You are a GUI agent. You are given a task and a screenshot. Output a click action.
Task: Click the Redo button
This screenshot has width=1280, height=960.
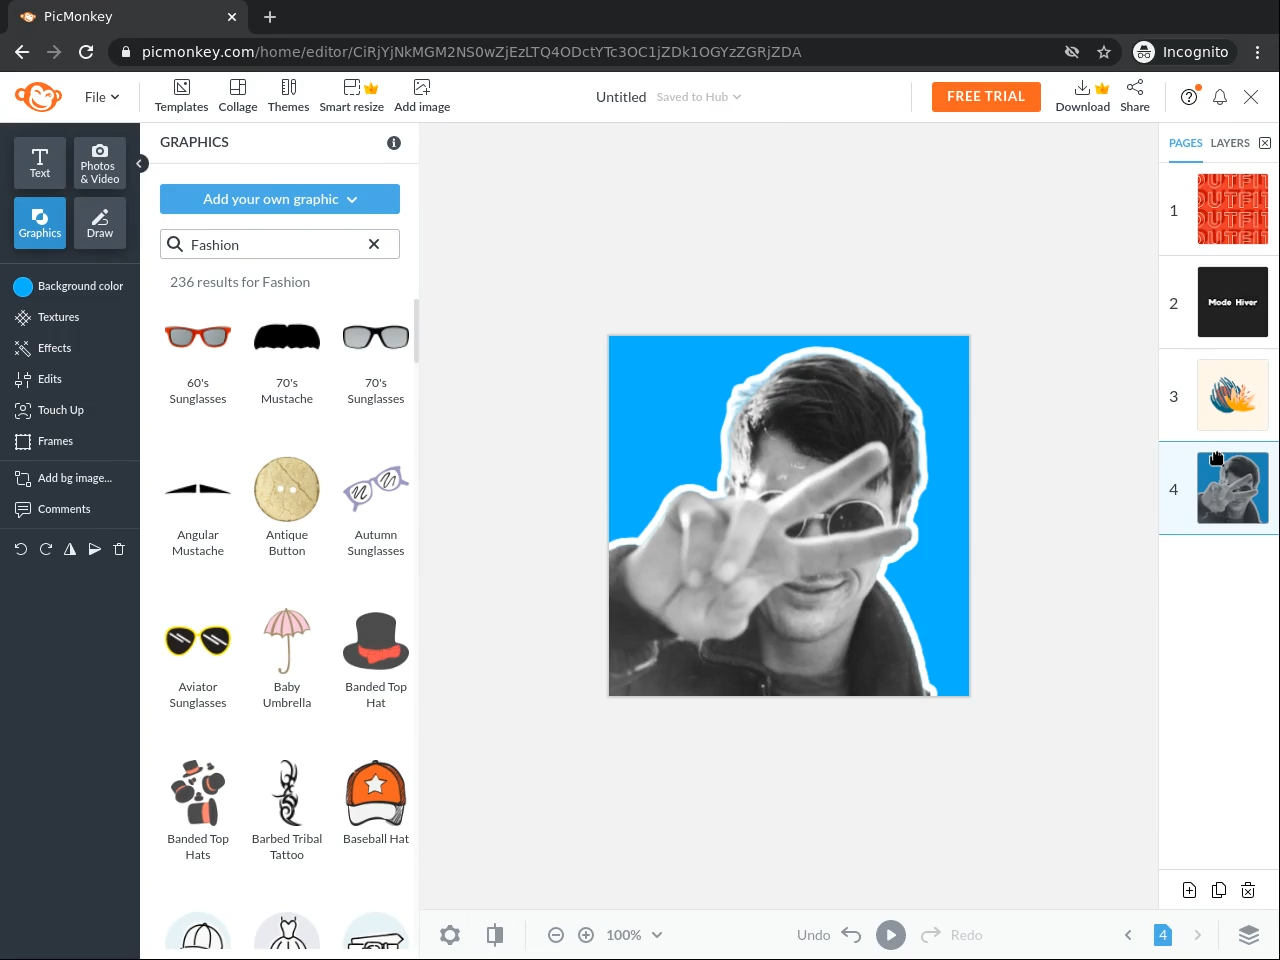[951, 935]
